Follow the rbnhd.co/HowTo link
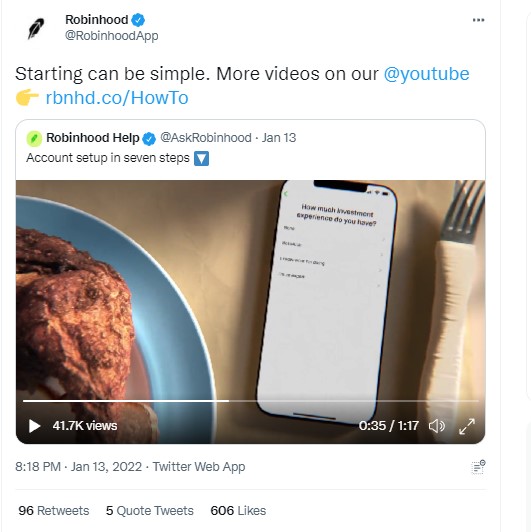The width and height of the screenshot is (531, 532). pos(117,98)
